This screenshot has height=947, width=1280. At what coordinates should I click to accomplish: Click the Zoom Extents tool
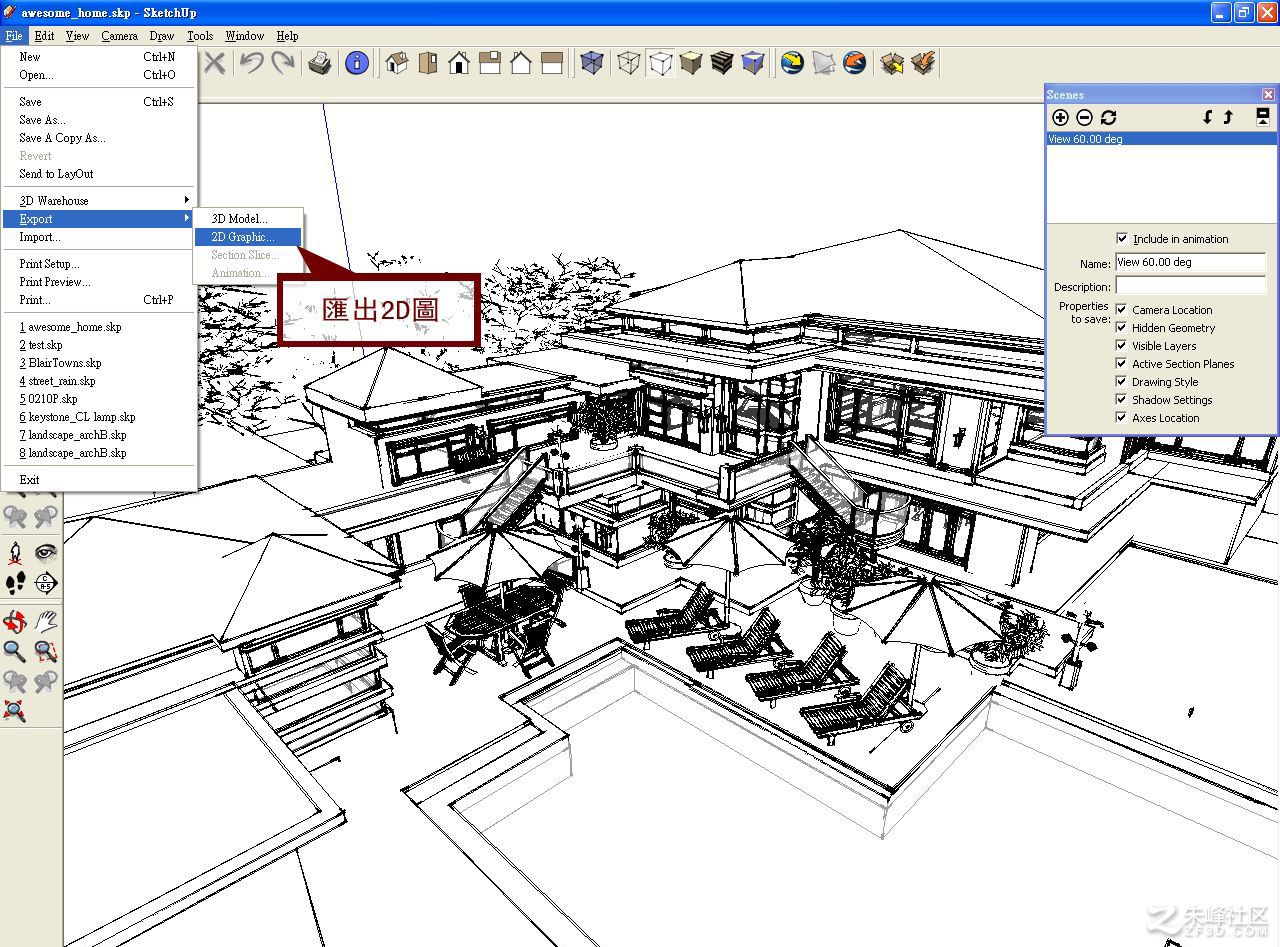coord(15,712)
